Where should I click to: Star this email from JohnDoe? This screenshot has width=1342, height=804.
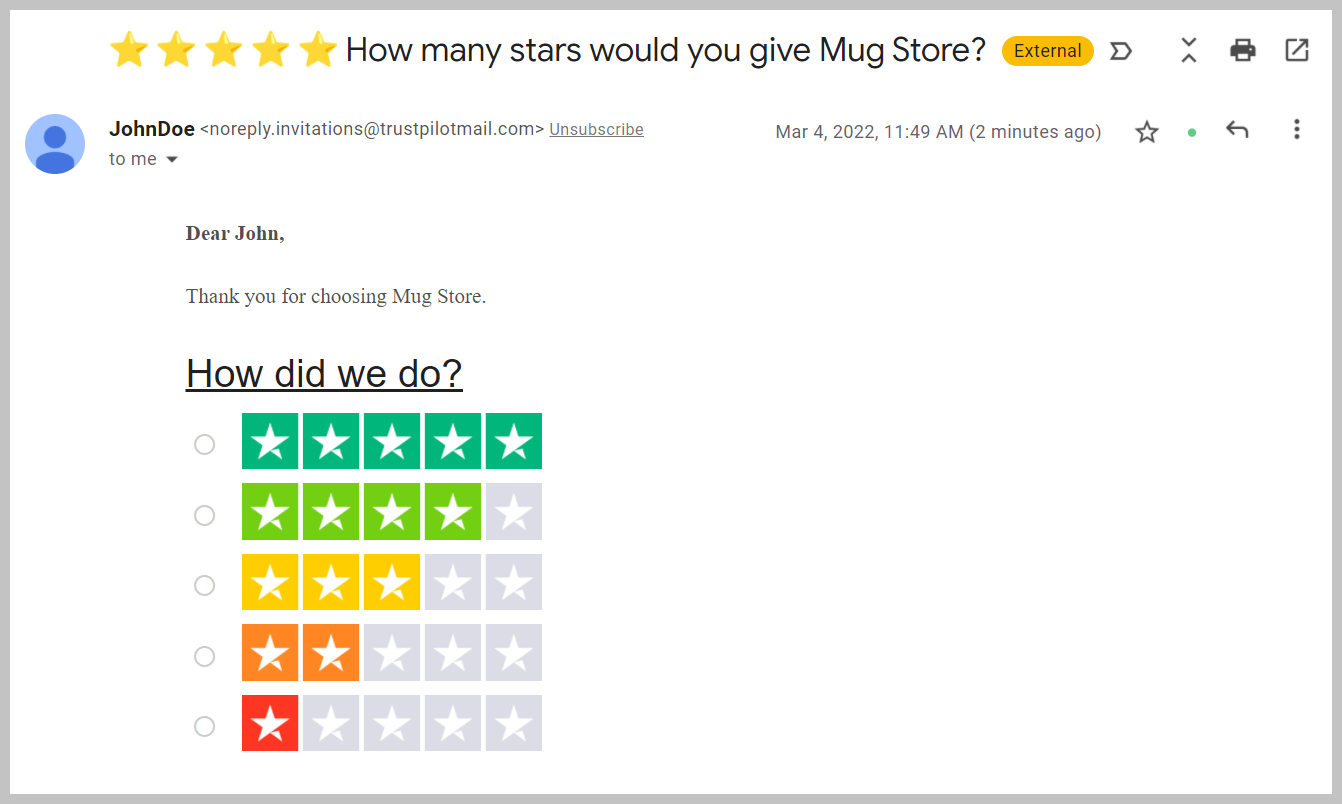(x=1146, y=131)
